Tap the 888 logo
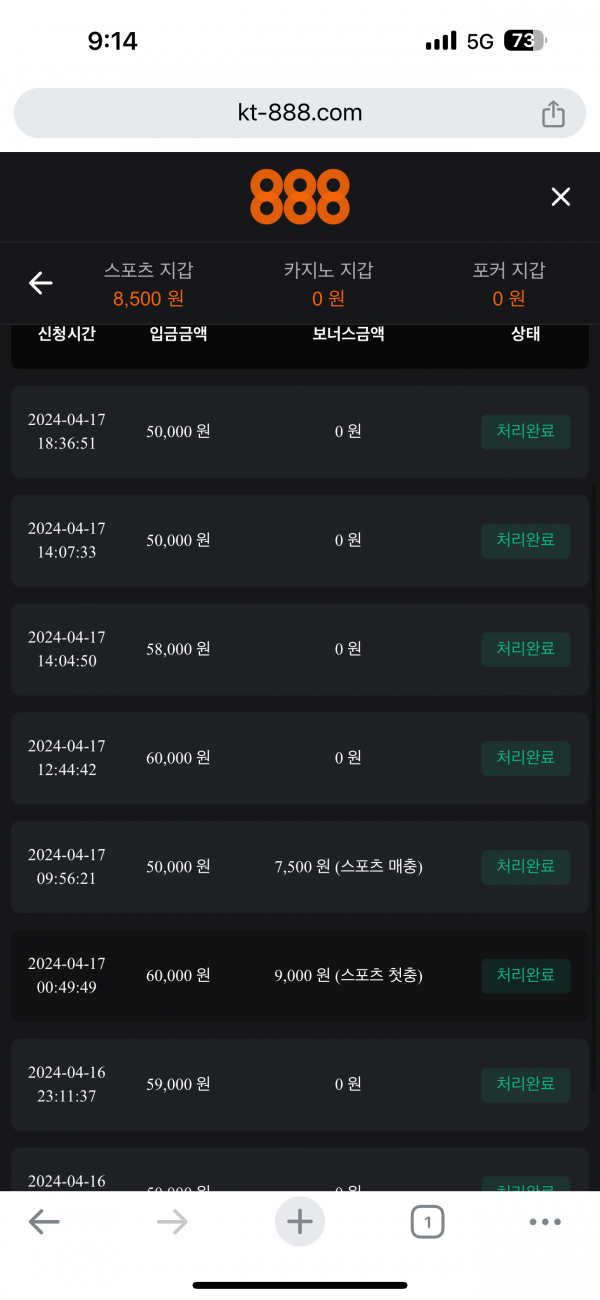 (300, 197)
